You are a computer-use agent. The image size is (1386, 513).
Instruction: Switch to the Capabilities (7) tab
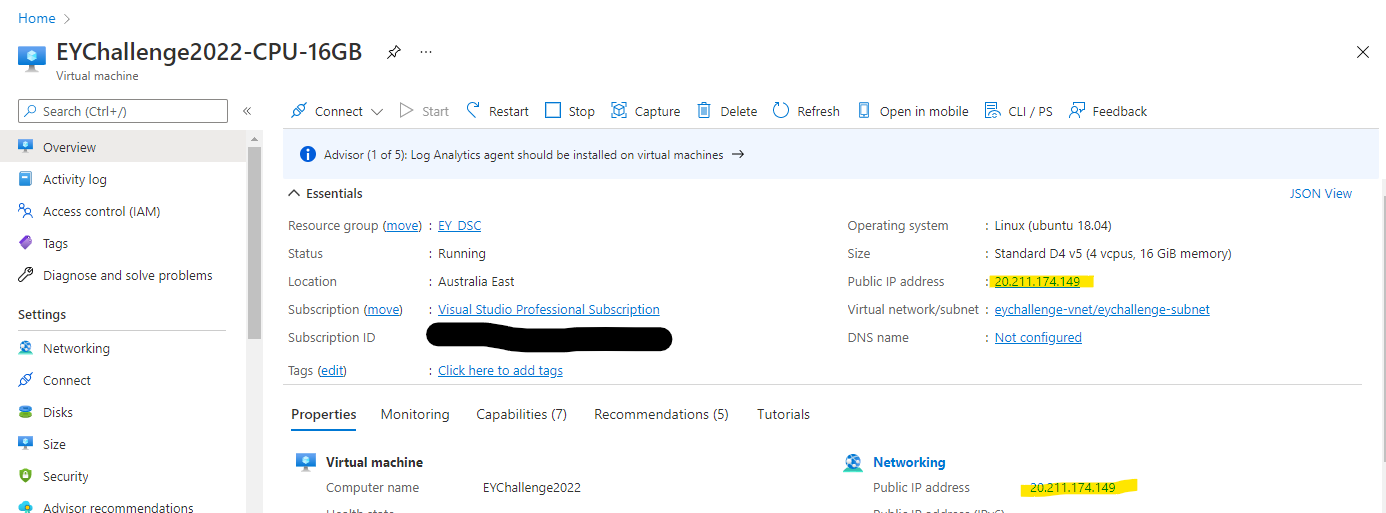pyautogui.click(x=521, y=414)
